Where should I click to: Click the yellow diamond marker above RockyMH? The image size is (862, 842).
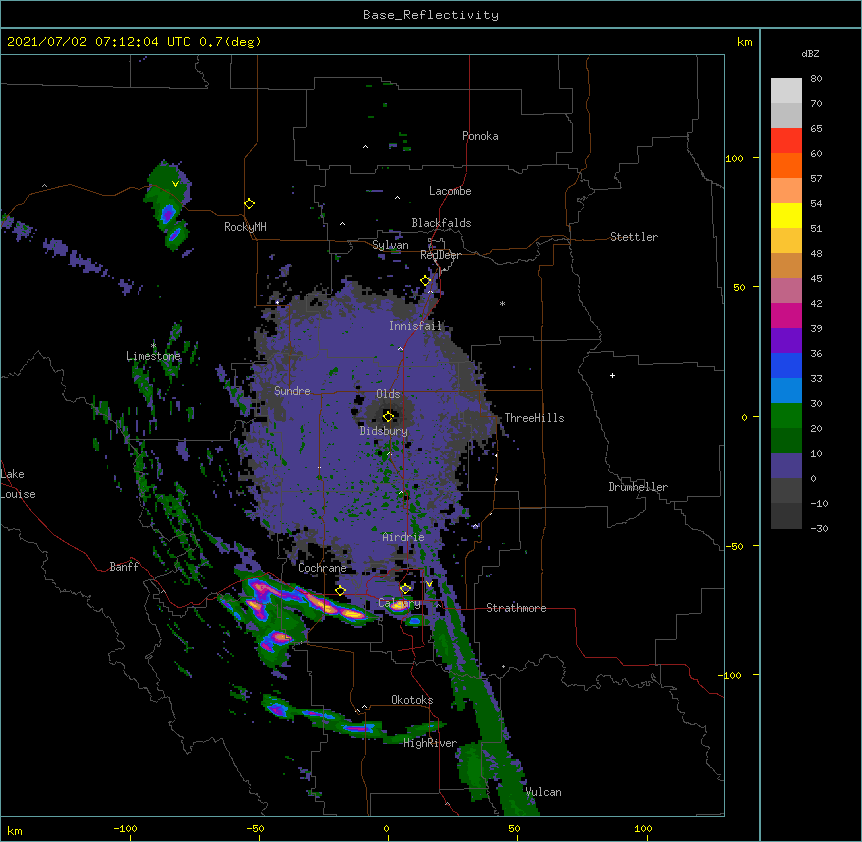(x=249, y=204)
